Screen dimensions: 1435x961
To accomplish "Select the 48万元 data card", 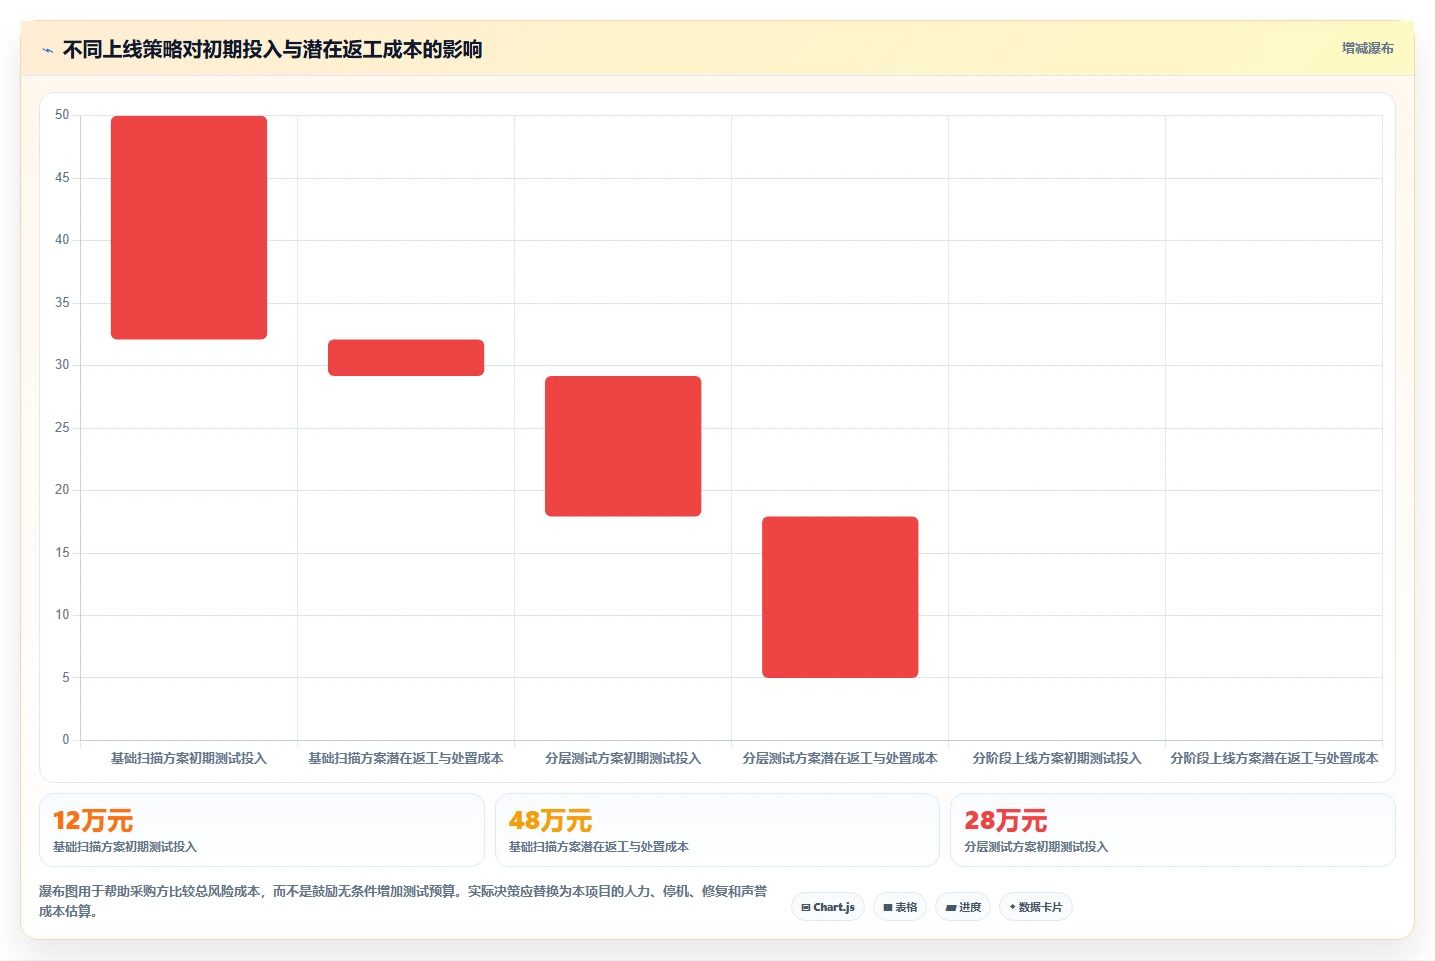I will (x=717, y=830).
